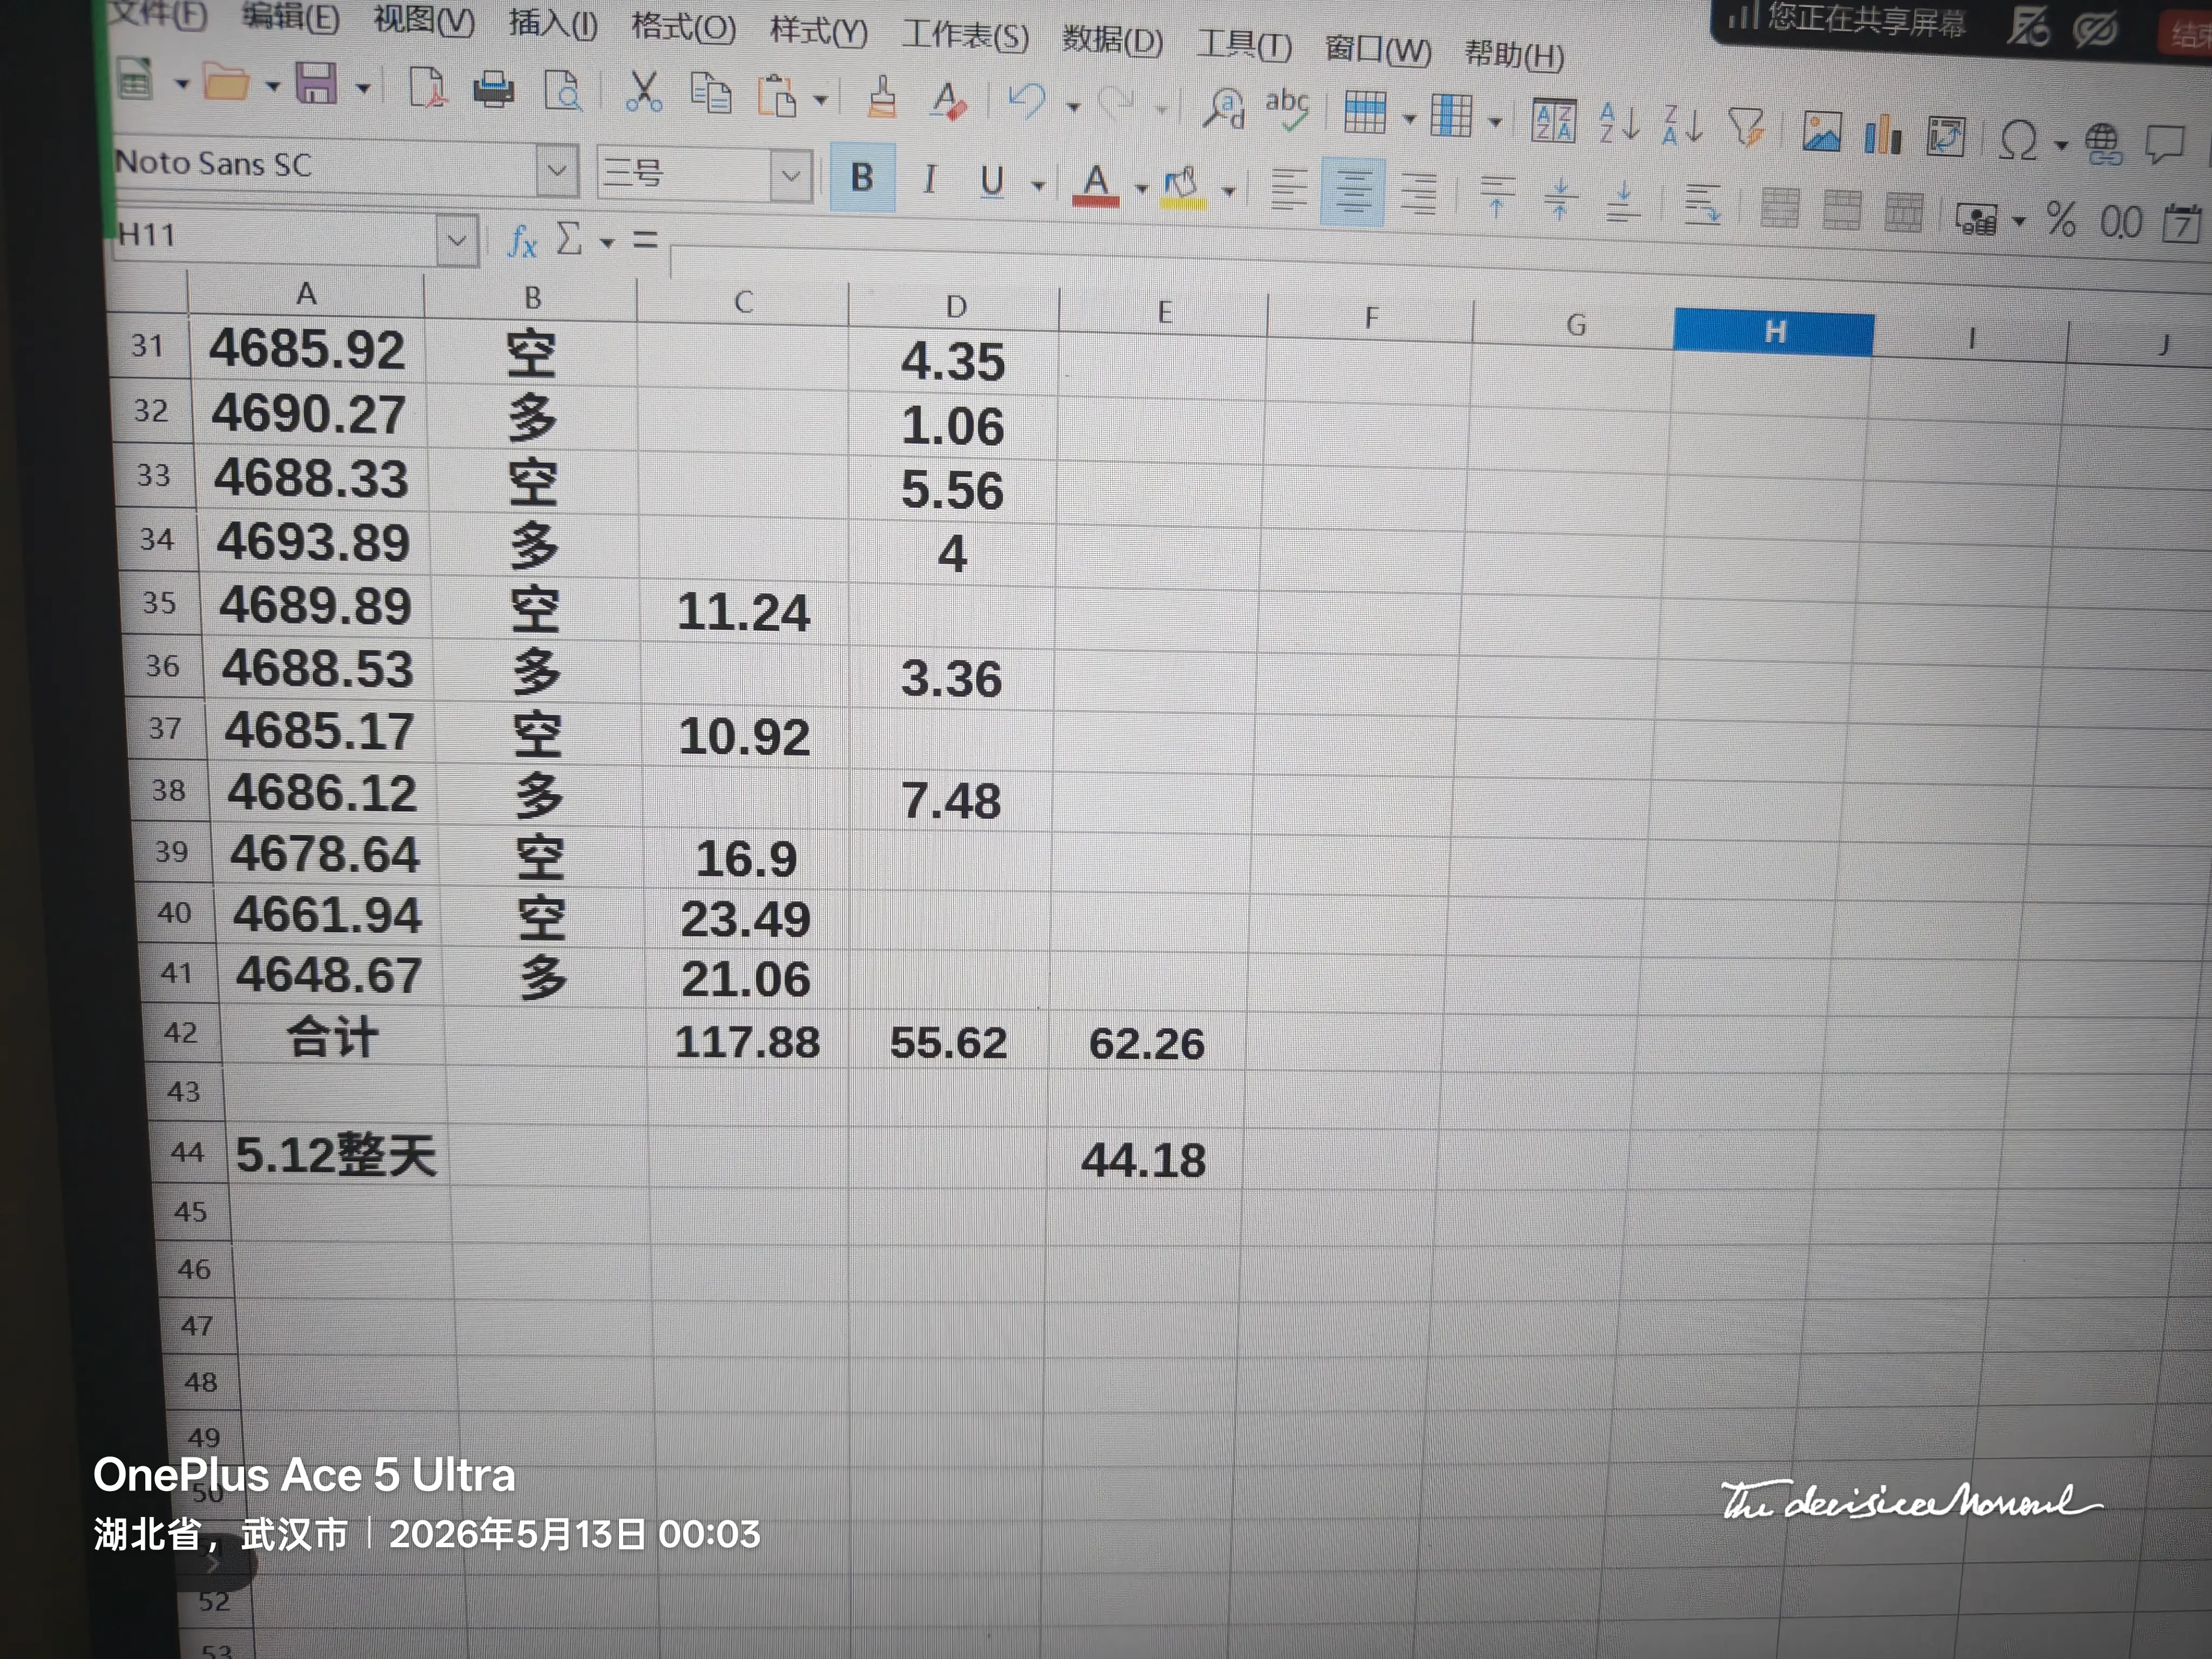Save the document with the floppy icon
The height and width of the screenshot is (1659, 2212).
coord(316,84)
